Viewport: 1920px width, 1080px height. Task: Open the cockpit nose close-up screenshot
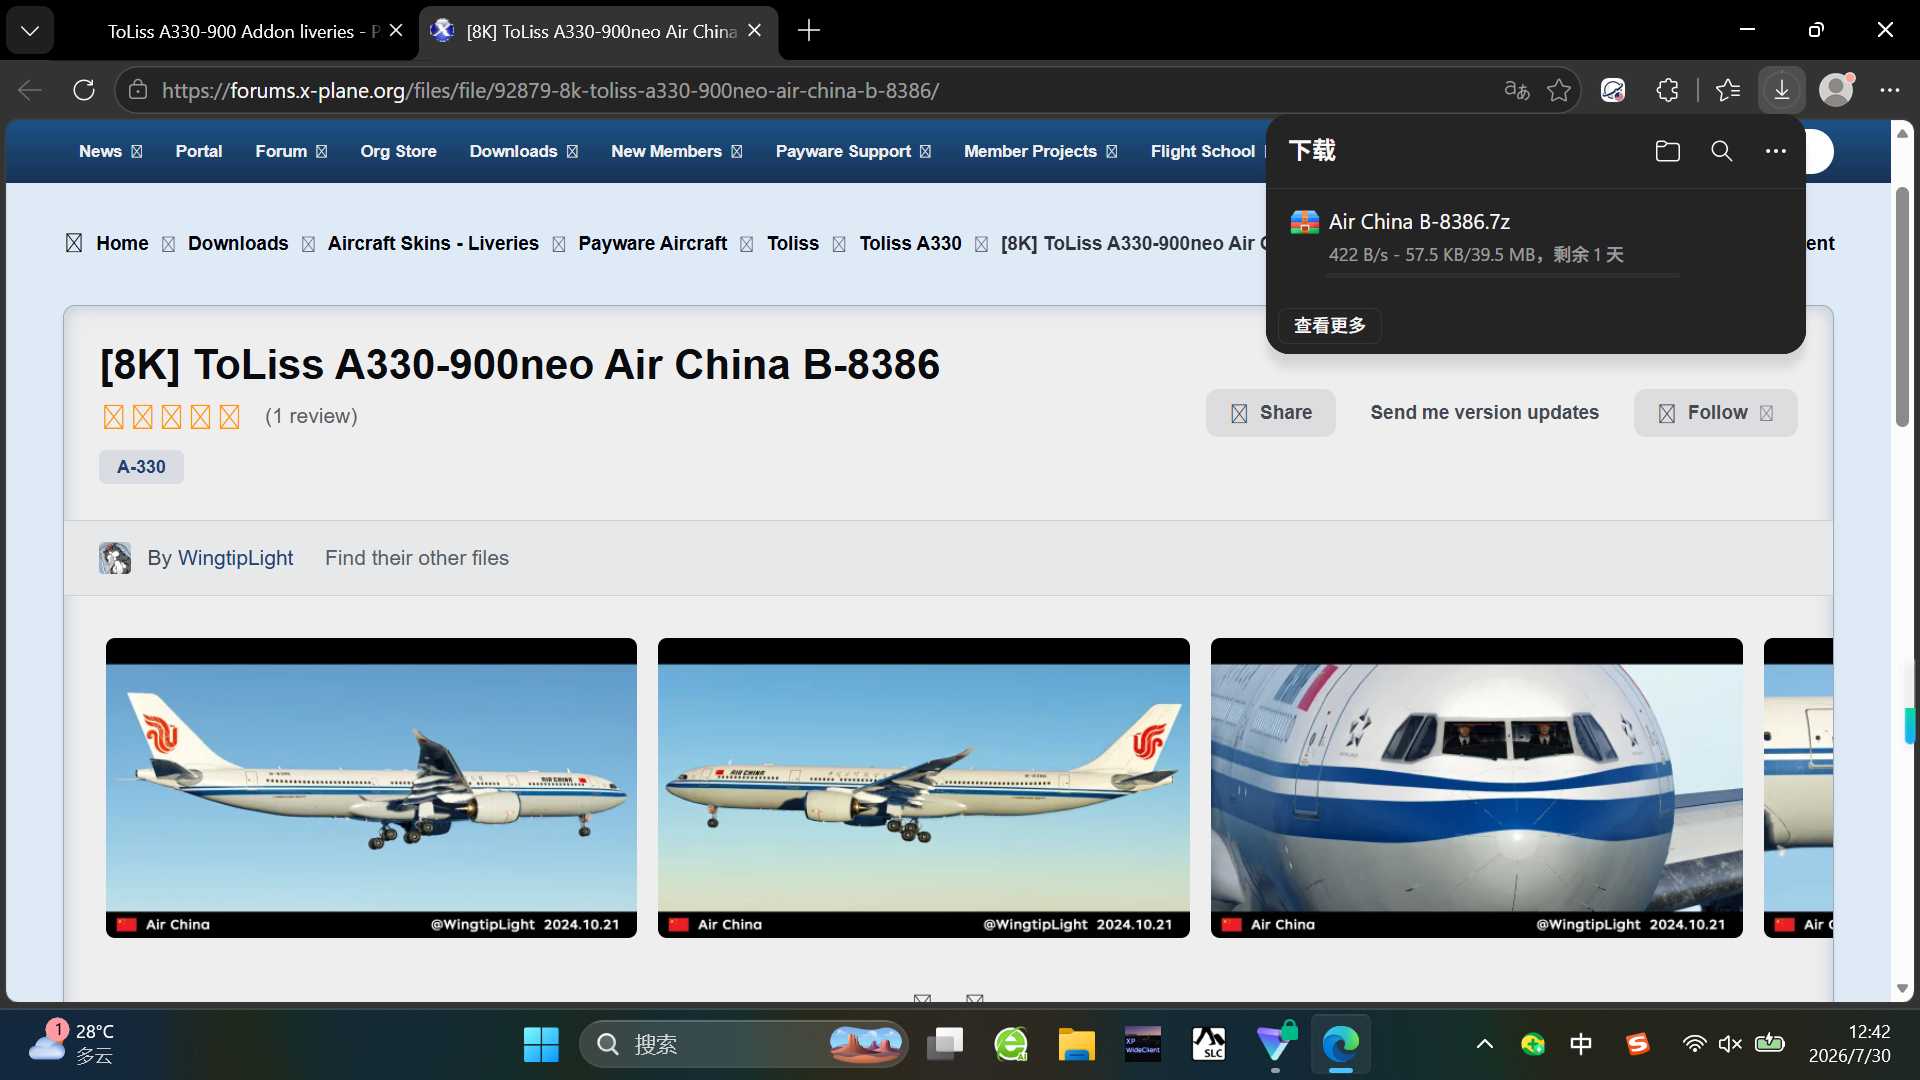point(1477,788)
